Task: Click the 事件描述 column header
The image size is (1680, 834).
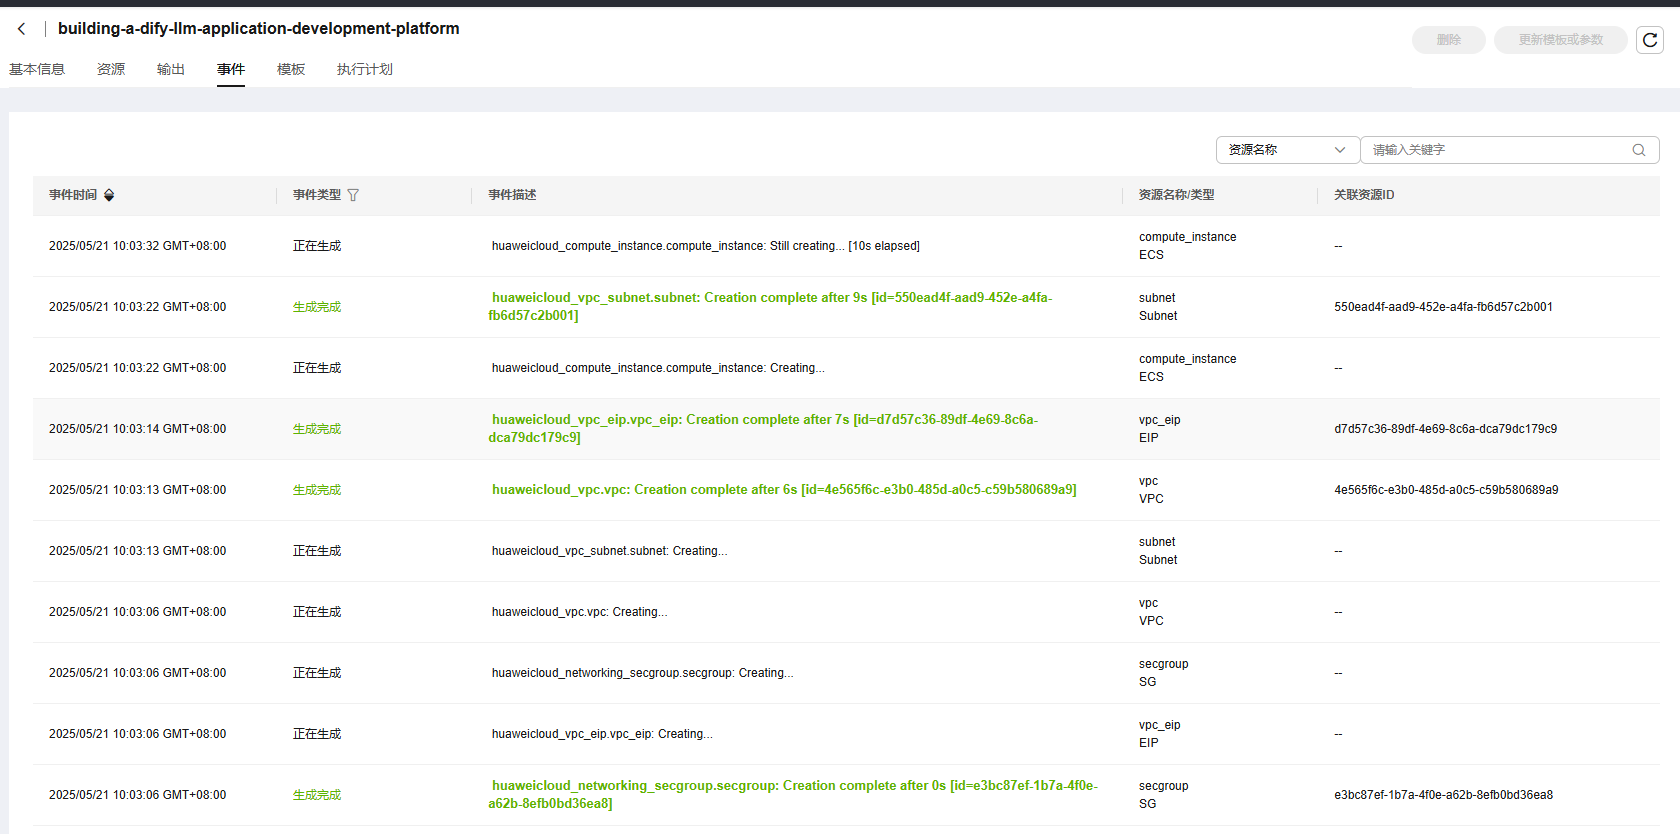Action: click(x=512, y=195)
